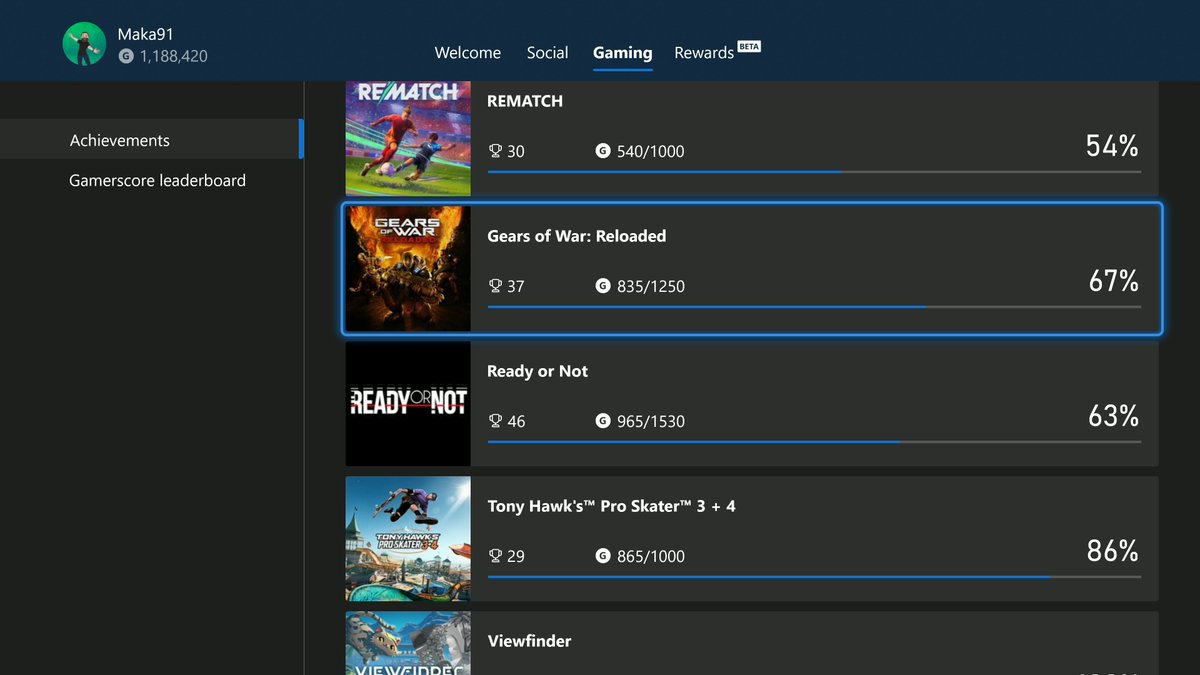Click the trophy icon in the Tony Hawk's row
Screen dimensions: 1200x675
tap(494, 556)
